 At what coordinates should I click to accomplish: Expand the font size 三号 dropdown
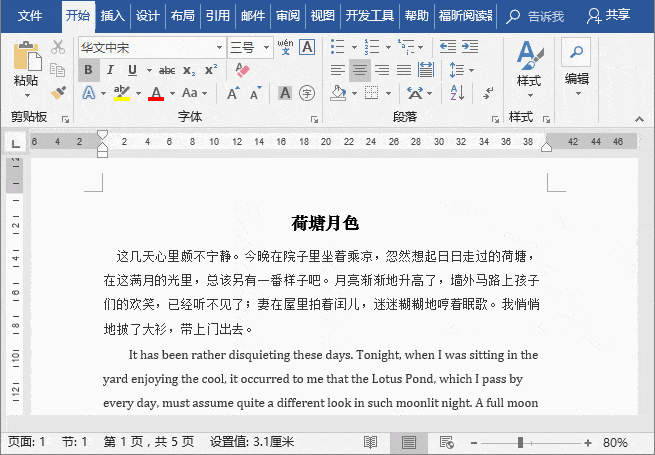point(267,47)
